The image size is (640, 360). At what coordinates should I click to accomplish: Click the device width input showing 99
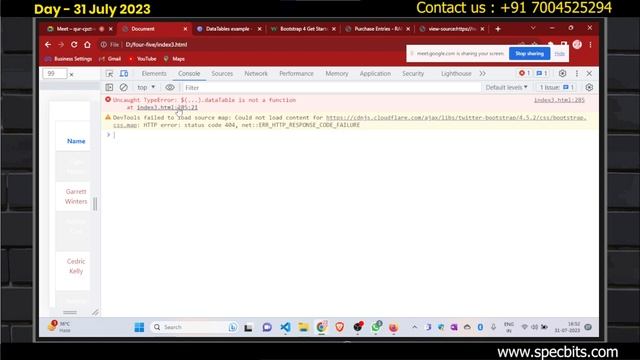[x=55, y=73]
